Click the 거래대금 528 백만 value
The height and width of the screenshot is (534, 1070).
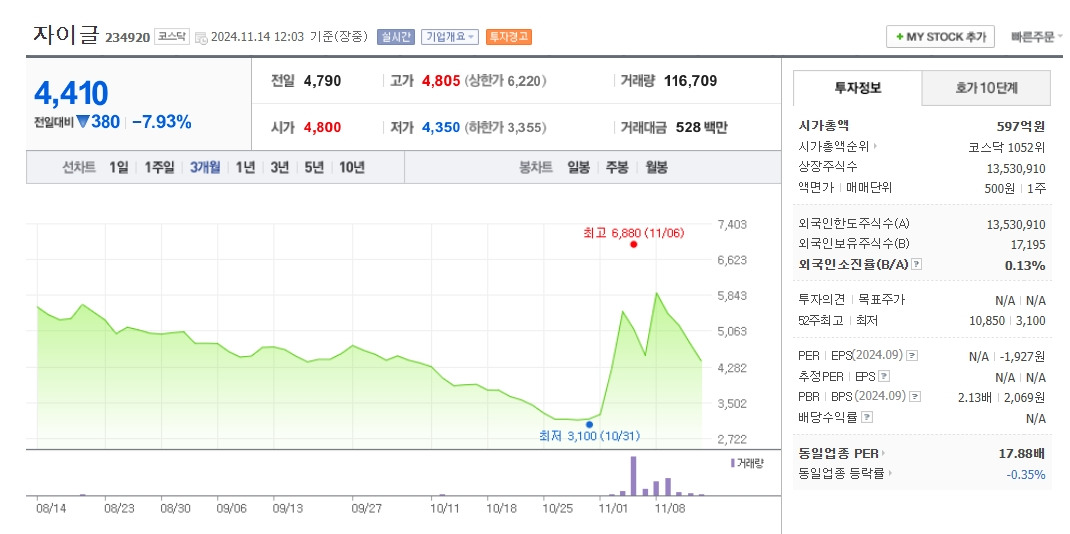coord(702,128)
